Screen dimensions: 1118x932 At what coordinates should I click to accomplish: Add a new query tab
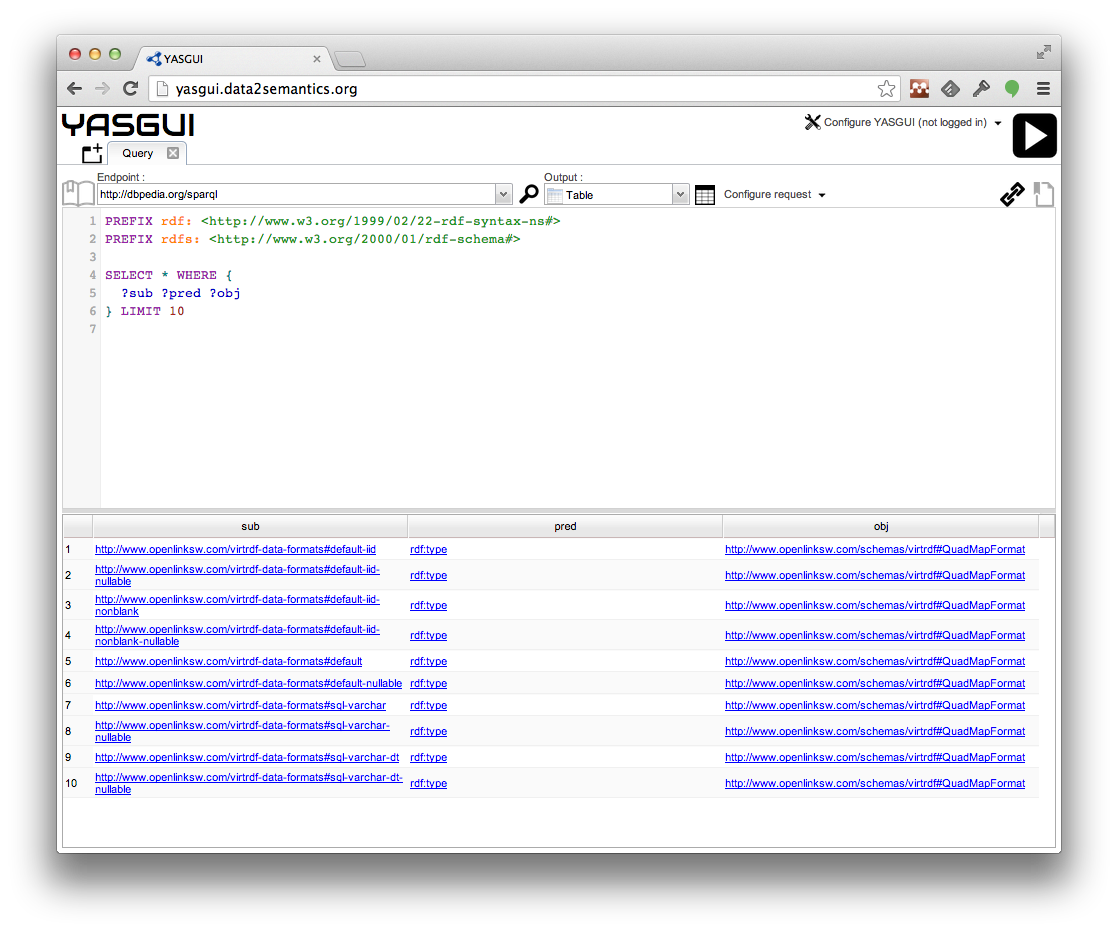[92, 154]
